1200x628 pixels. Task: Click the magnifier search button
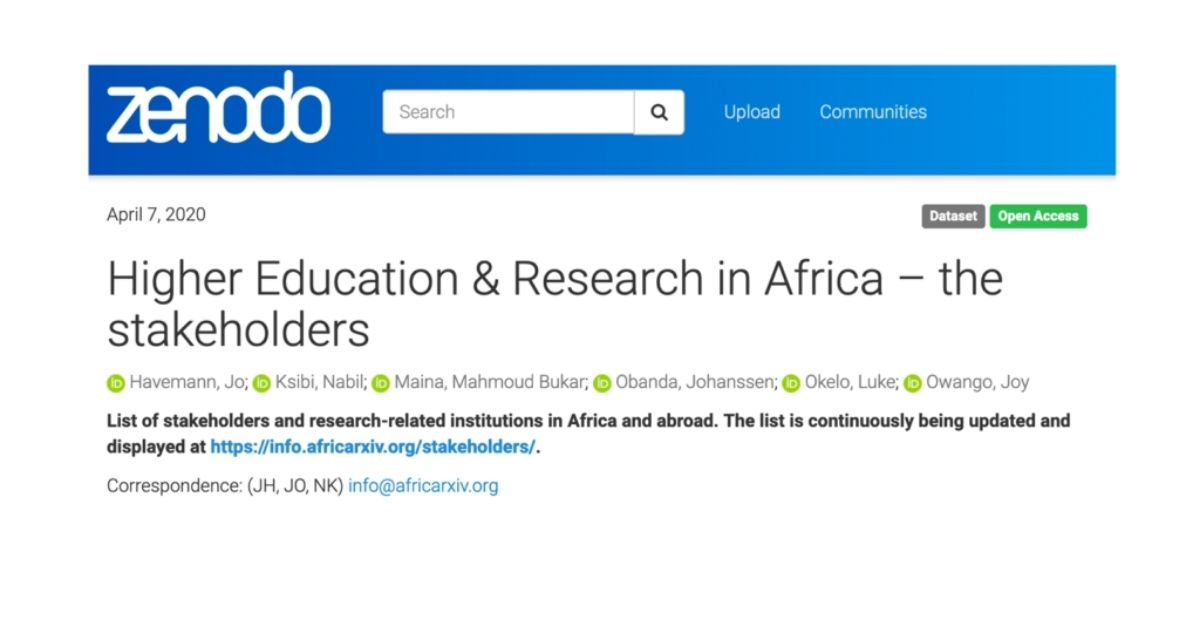coord(659,112)
